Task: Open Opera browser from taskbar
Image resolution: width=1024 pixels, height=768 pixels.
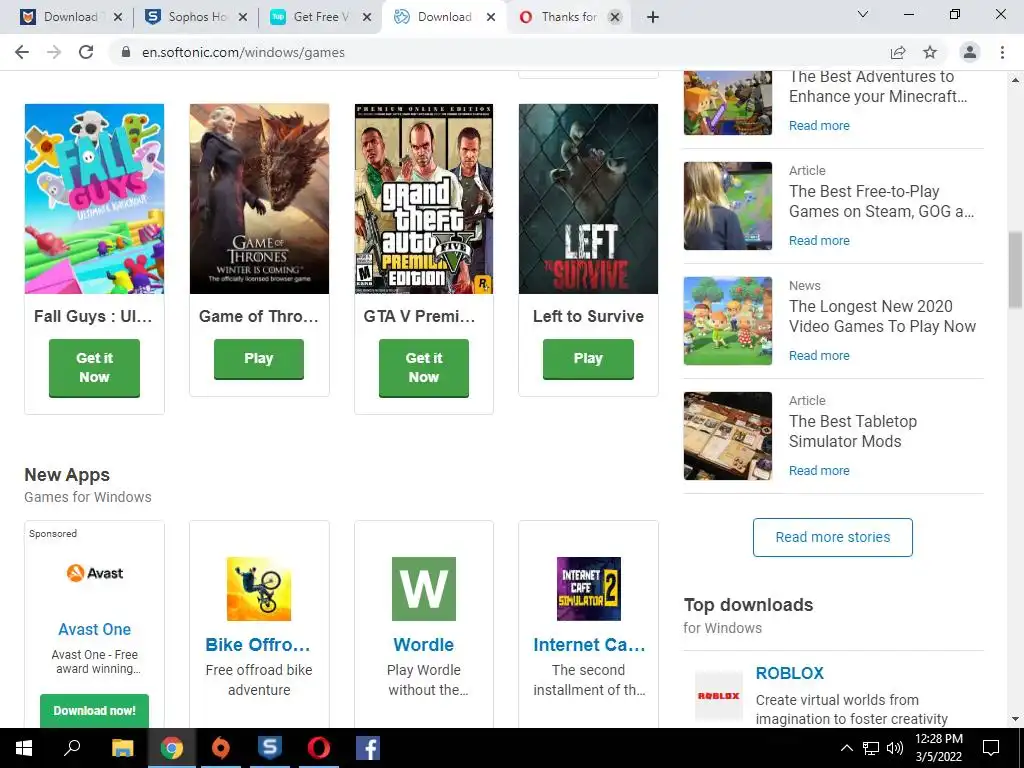Action: pyautogui.click(x=319, y=748)
